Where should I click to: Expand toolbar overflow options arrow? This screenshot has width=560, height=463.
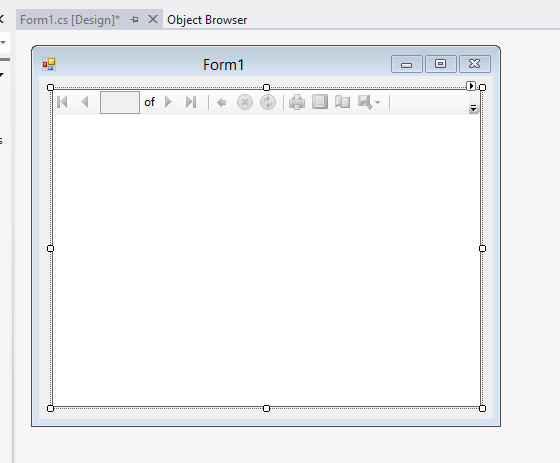click(474, 108)
